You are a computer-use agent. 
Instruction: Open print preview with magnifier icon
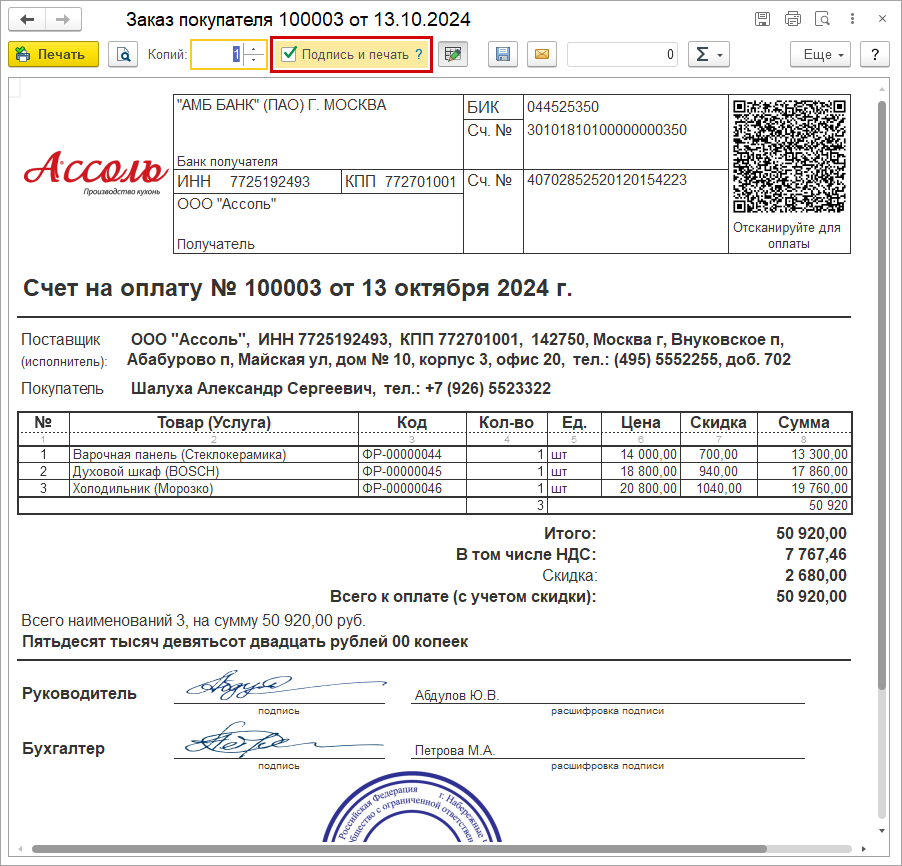click(x=123, y=55)
